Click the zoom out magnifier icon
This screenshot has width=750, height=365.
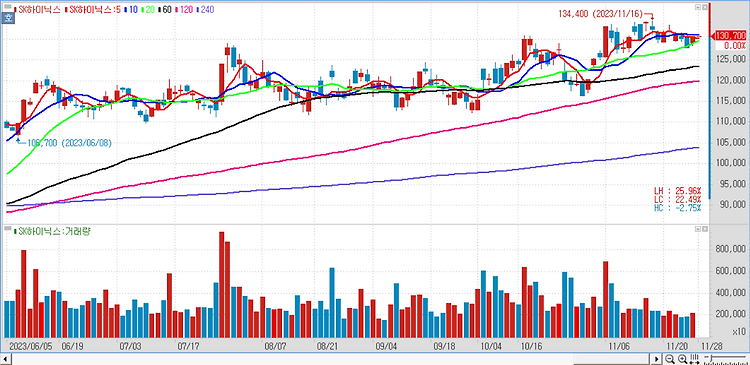(670, 359)
